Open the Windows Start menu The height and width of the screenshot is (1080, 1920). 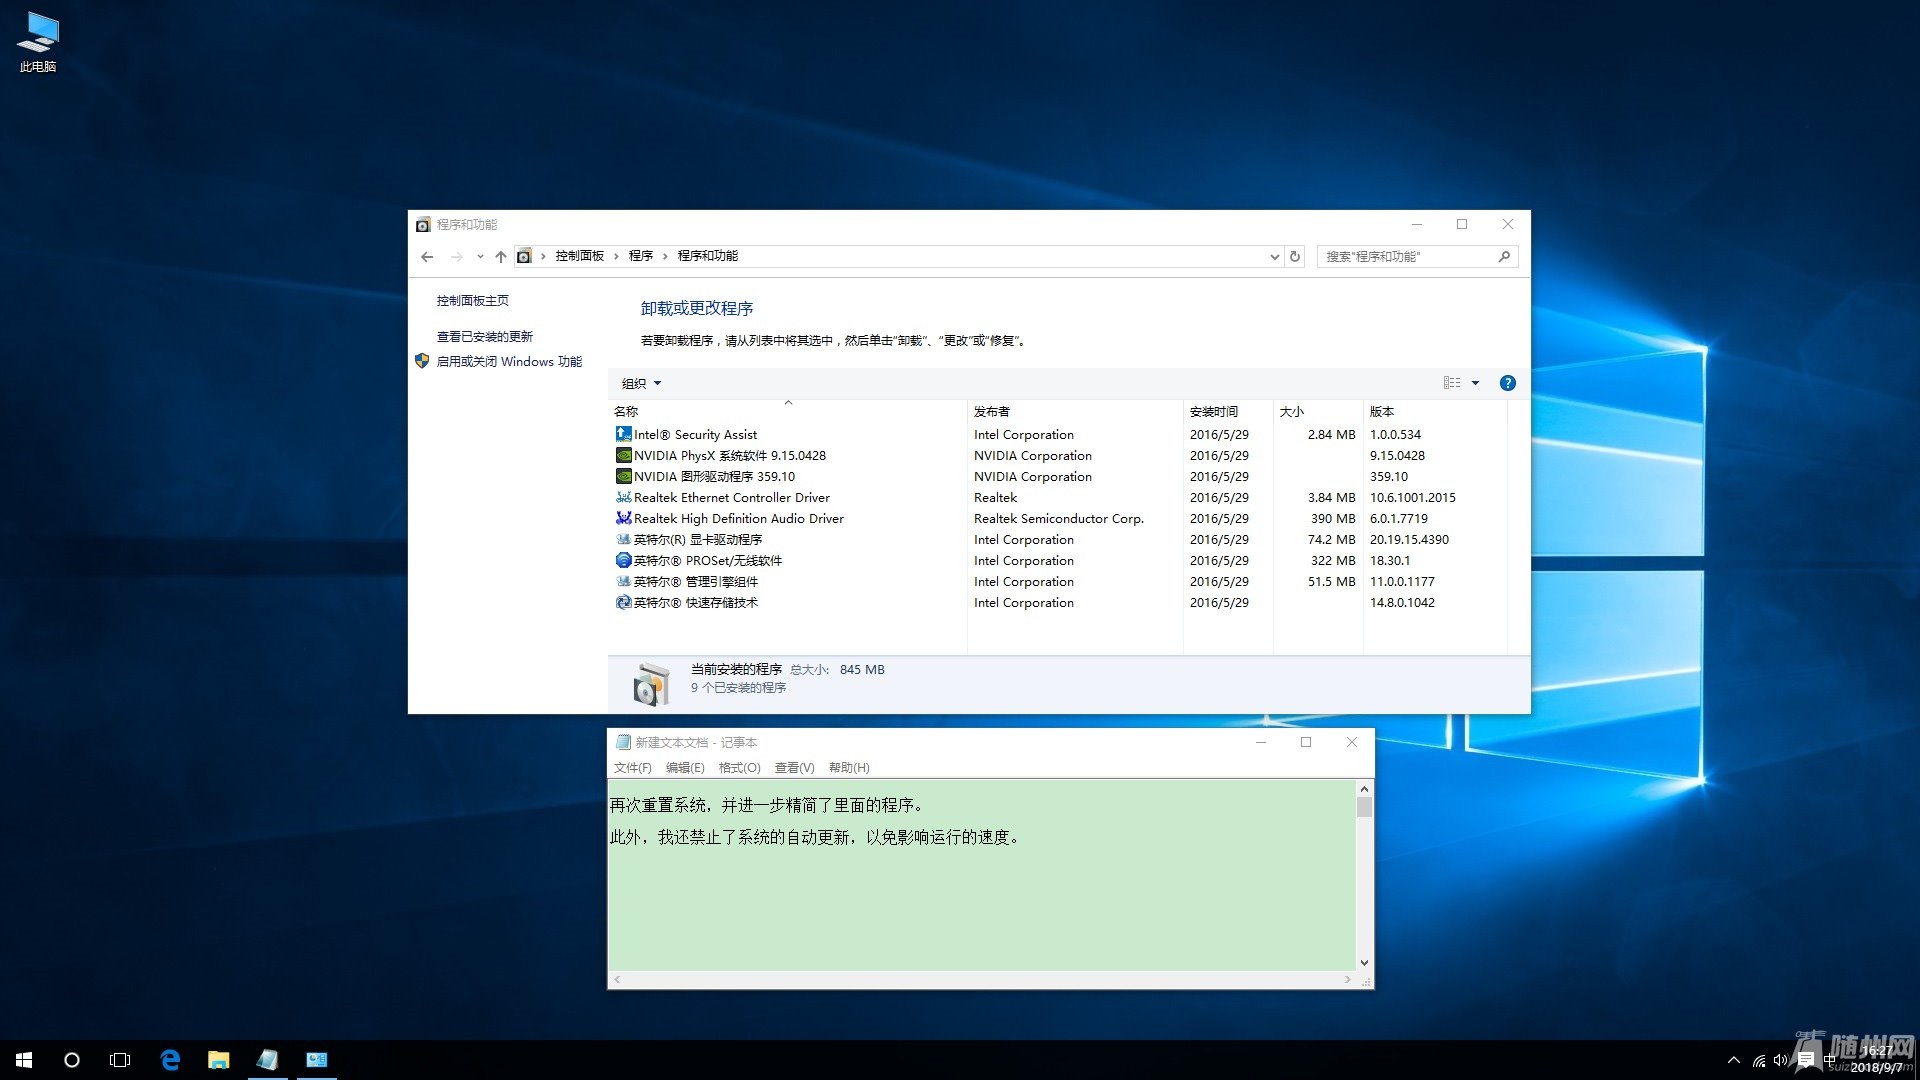pos(24,1060)
